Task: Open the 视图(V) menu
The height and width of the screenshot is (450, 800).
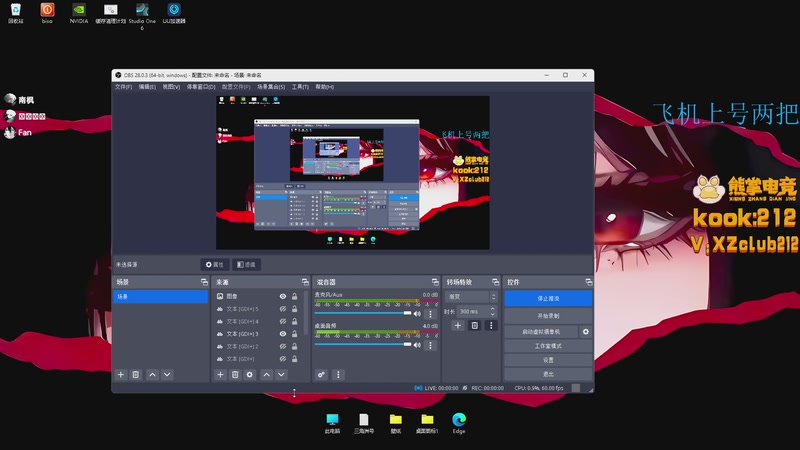Action: pyautogui.click(x=171, y=87)
